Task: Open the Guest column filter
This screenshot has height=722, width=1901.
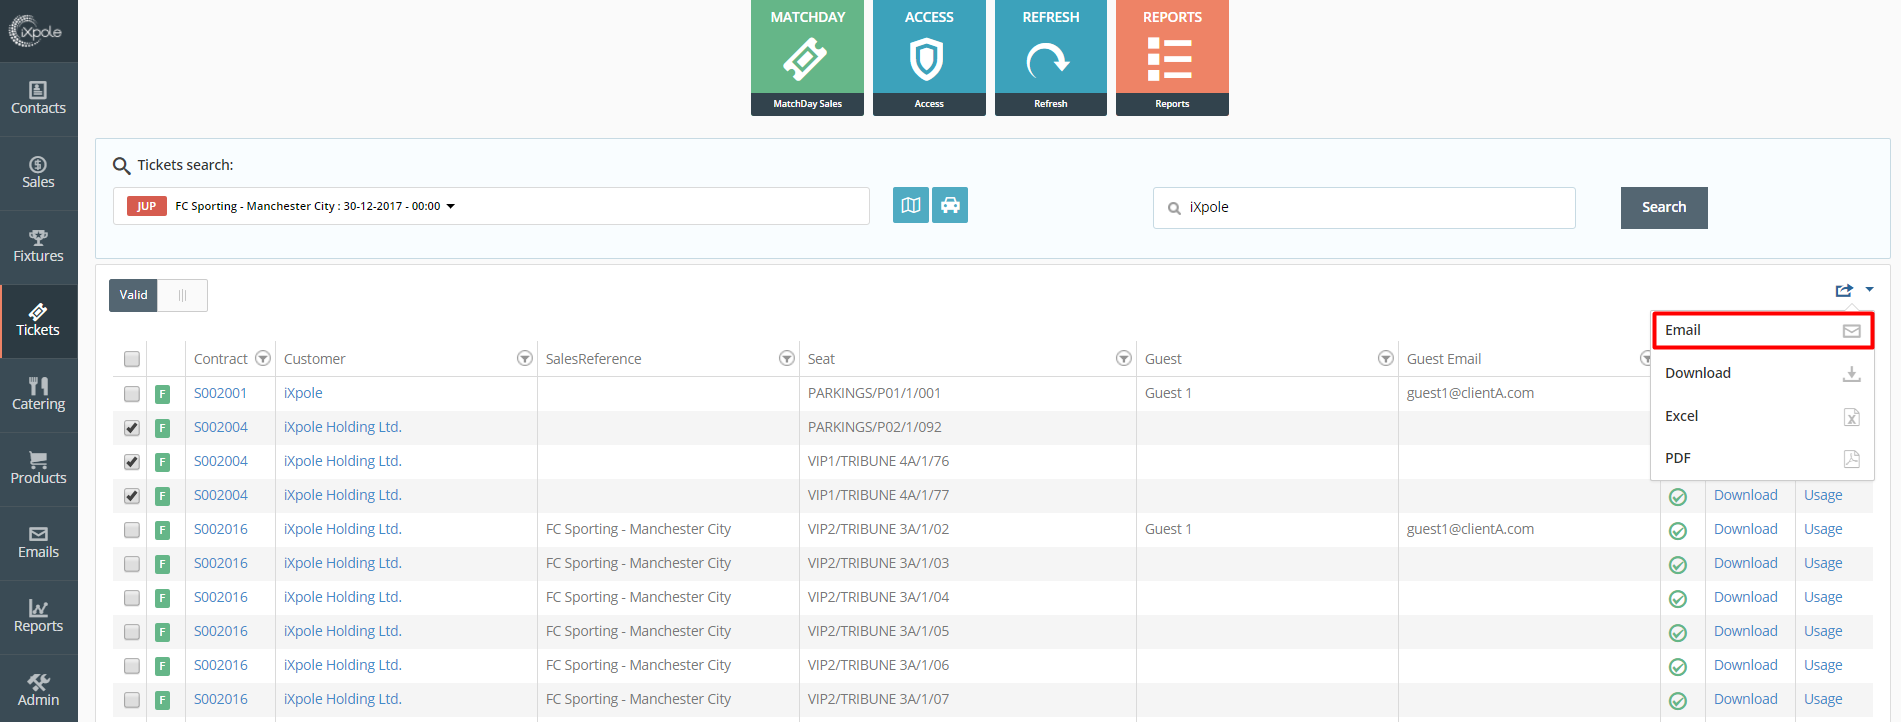Action: coord(1386,358)
